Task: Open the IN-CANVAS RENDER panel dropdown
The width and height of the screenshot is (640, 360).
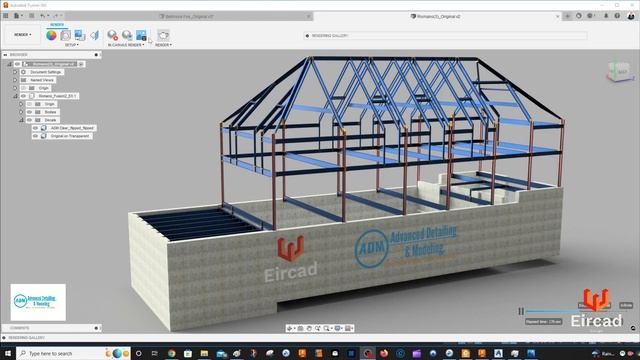Action: point(126,45)
